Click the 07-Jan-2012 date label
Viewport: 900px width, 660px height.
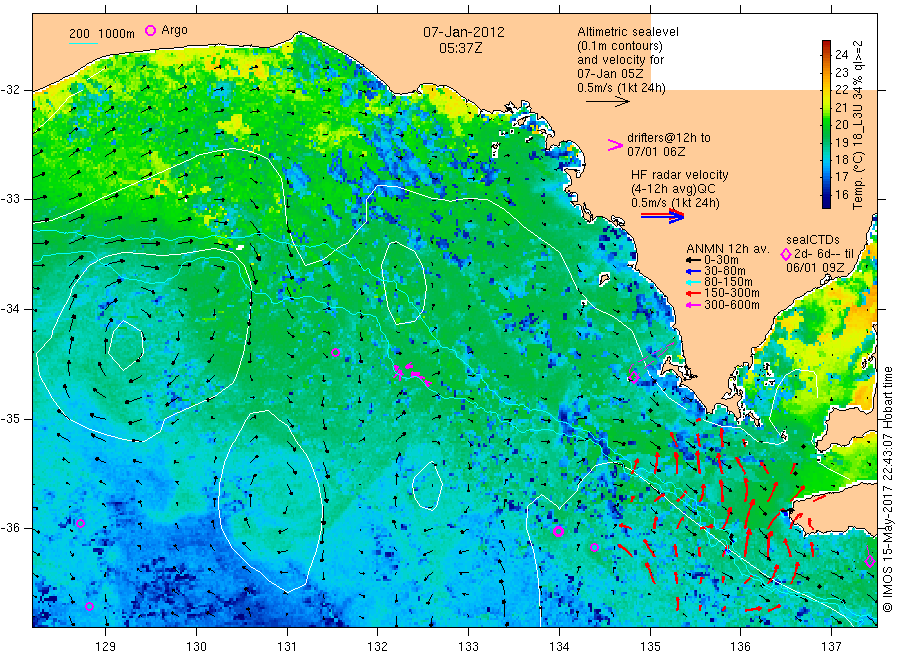tap(464, 32)
